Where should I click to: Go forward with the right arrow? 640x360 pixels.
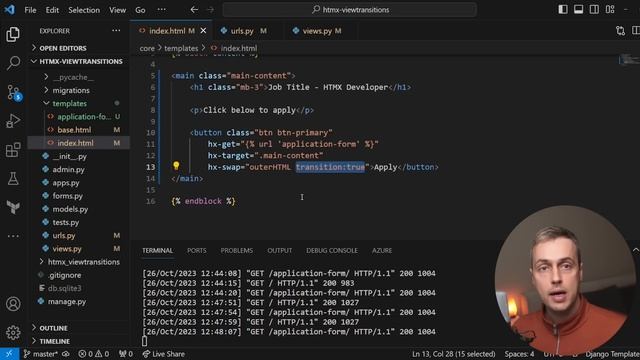210,9
